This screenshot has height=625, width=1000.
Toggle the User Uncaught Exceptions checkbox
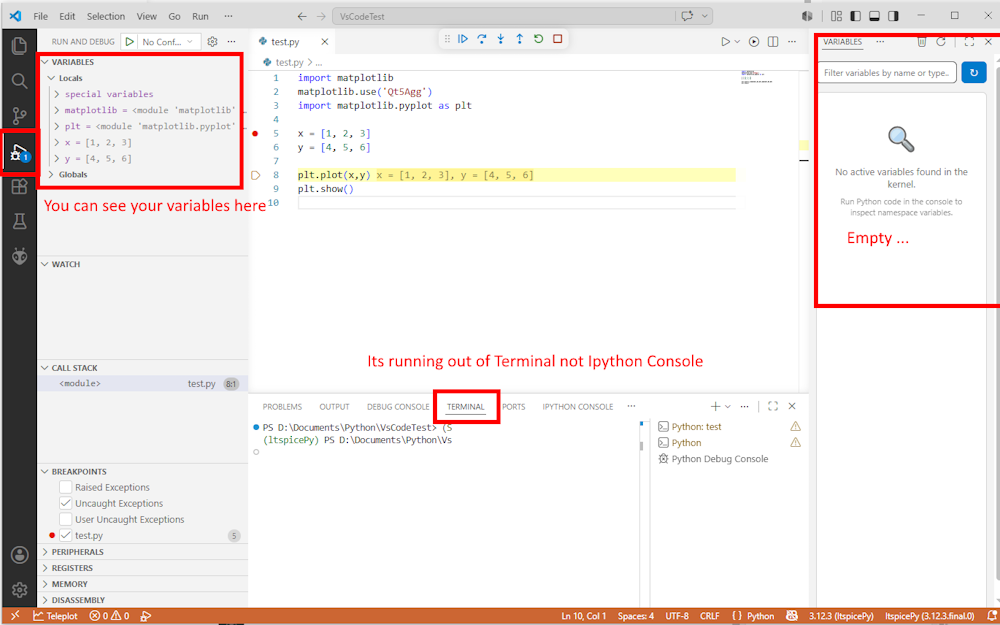tap(66, 519)
